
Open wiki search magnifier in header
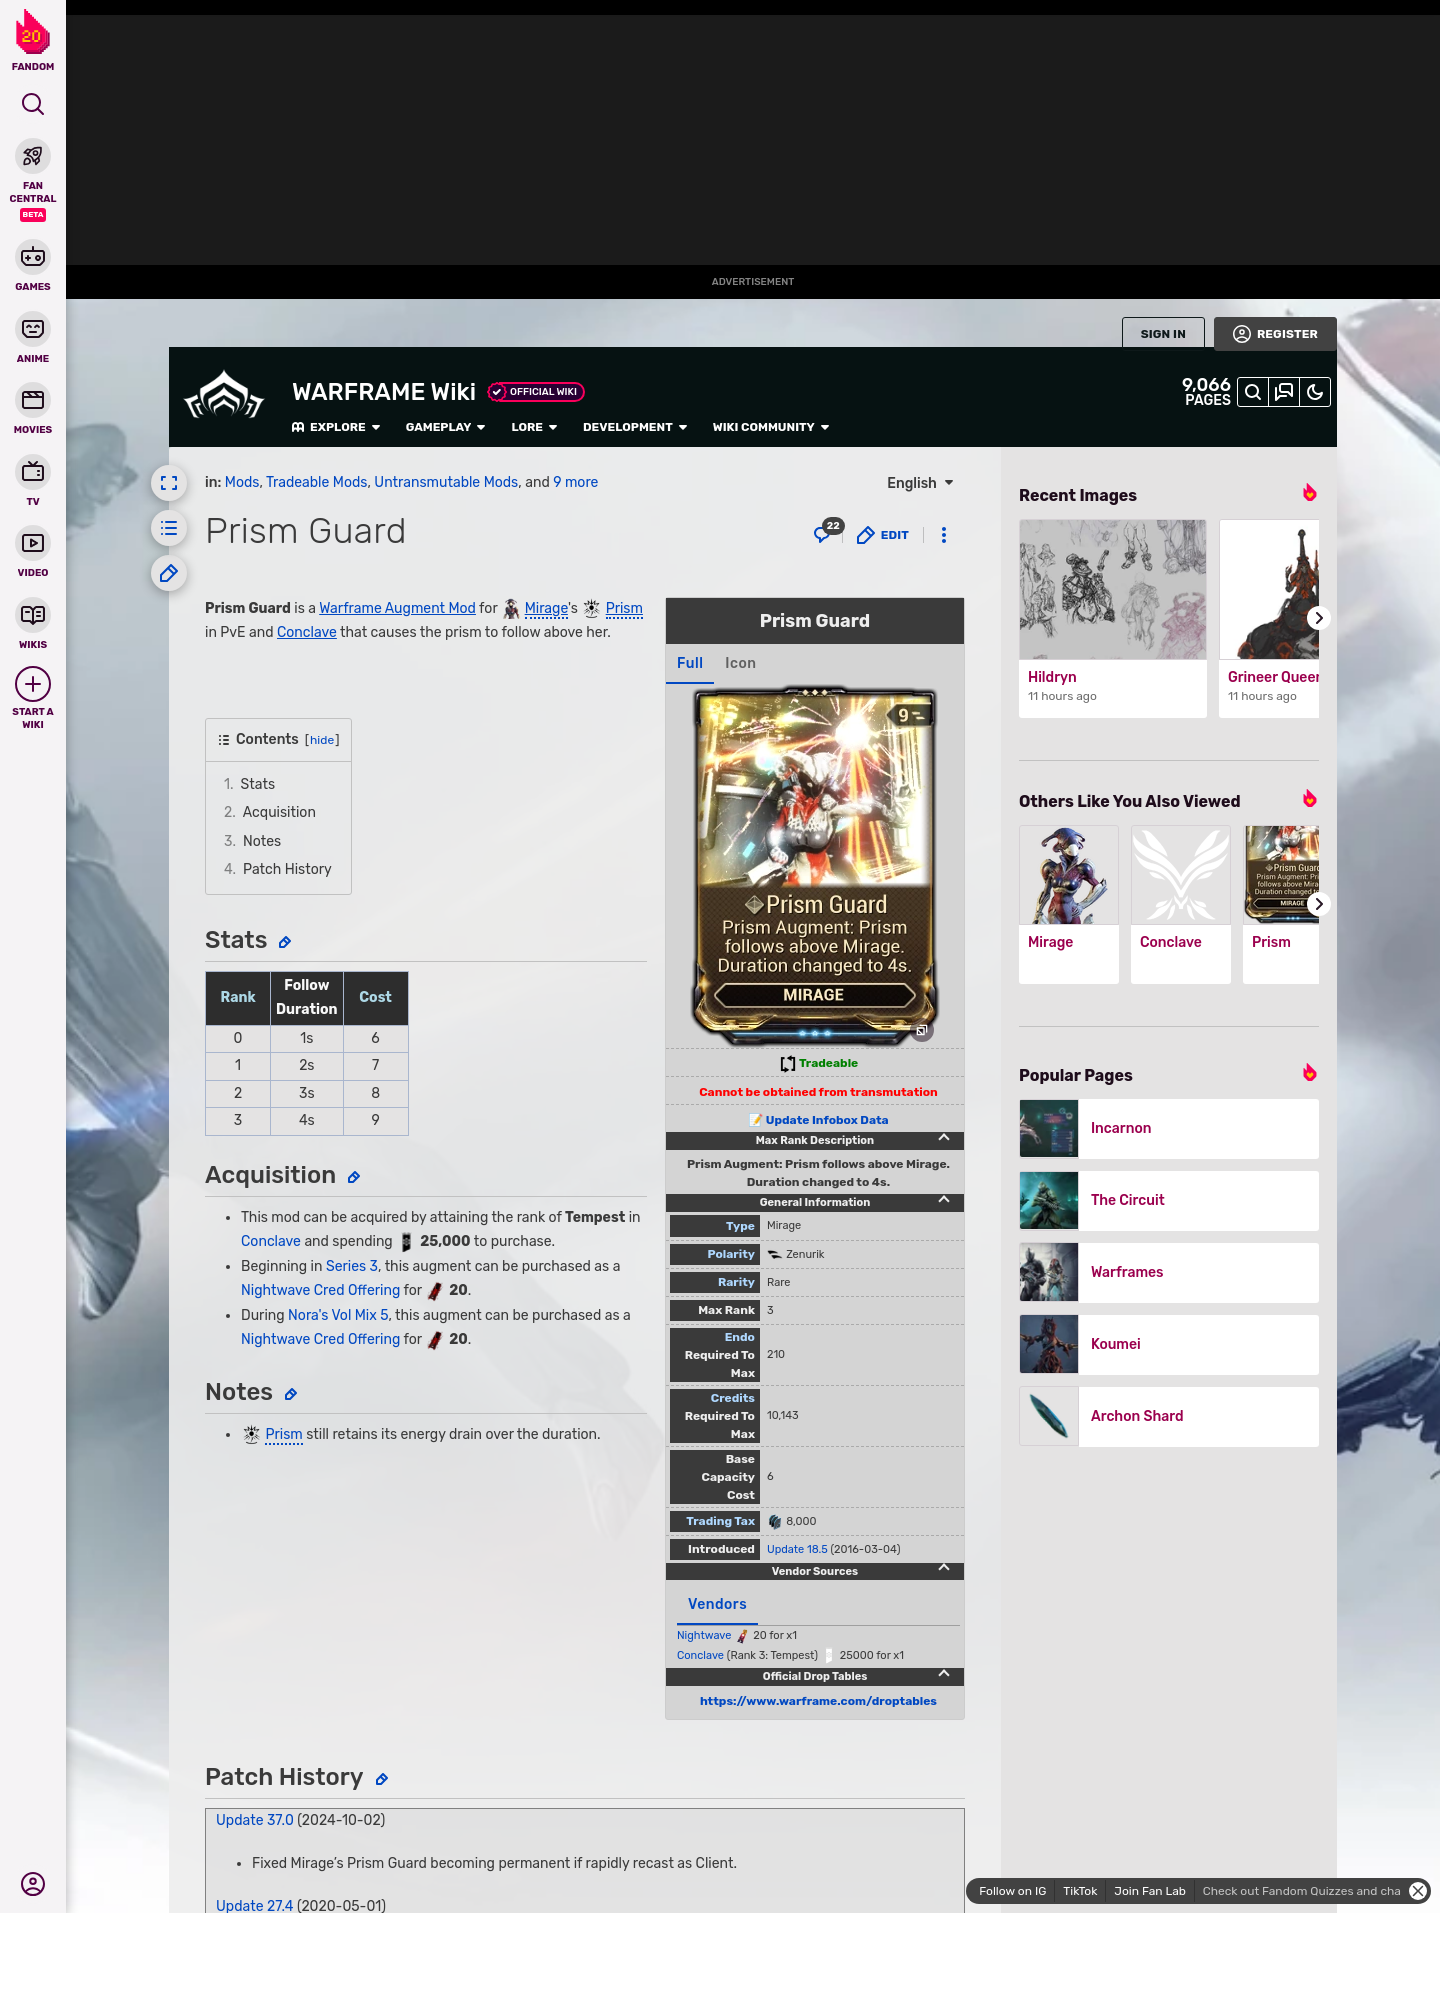point(1253,392)
